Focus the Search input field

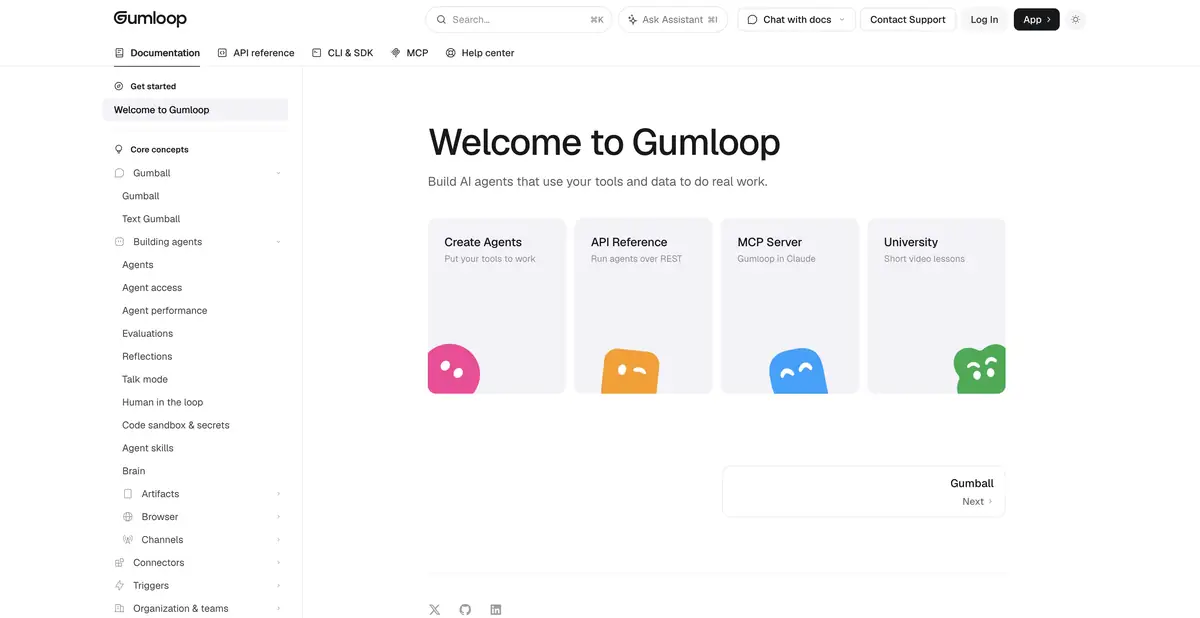point(518,19)
